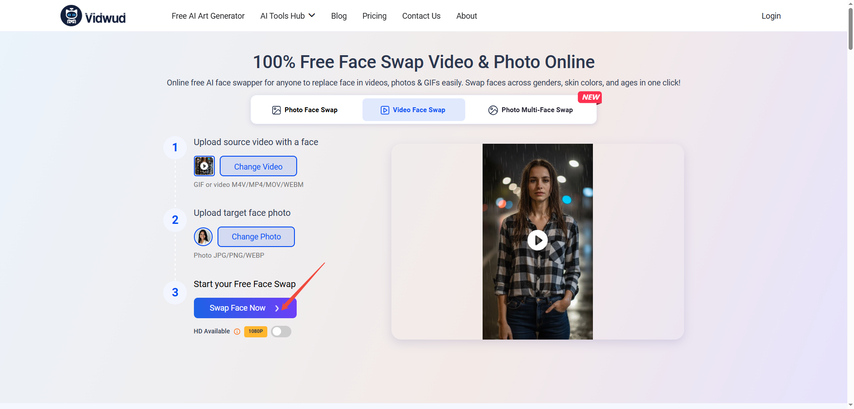Screen dimensions: 854x409
Task: Open Photo Multi-Face Swap tab
Action: pos(531,110)
